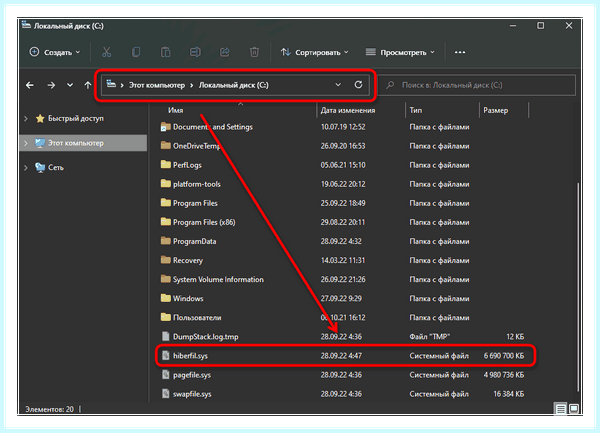
Task: Expand the Сеть tree node
Action: click(26, 168)
